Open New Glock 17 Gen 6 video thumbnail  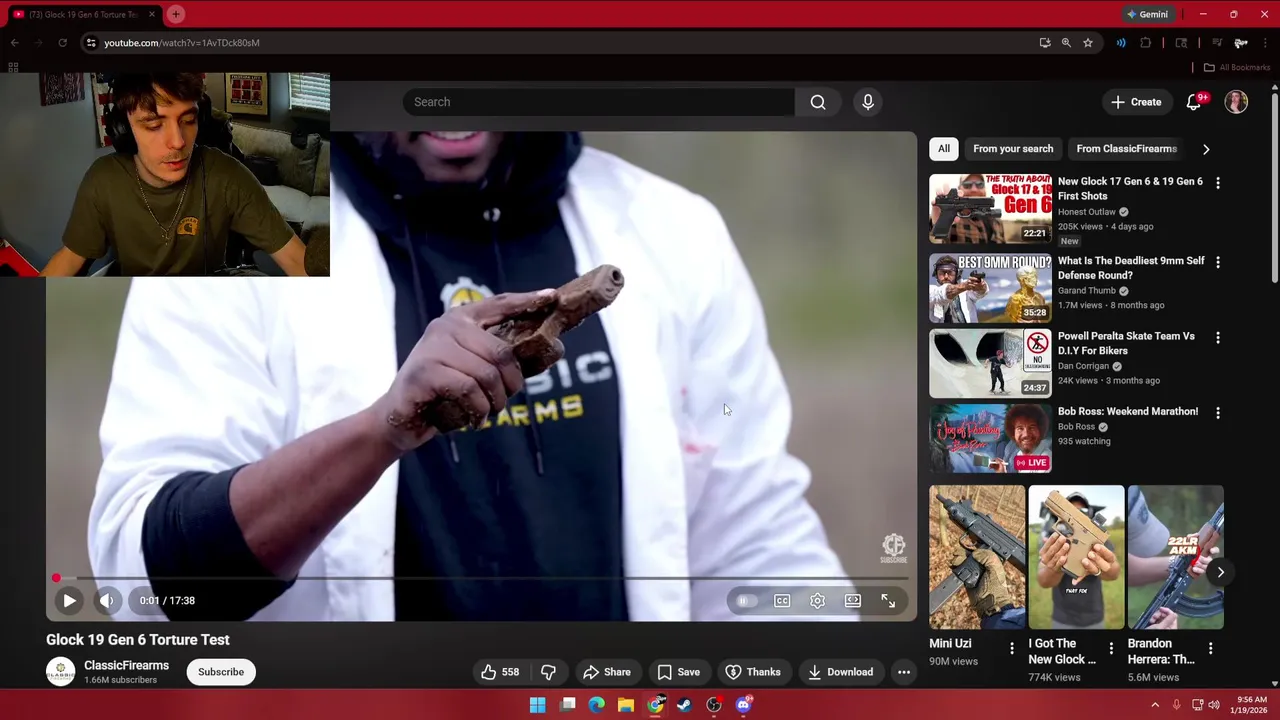pos(990,209)
